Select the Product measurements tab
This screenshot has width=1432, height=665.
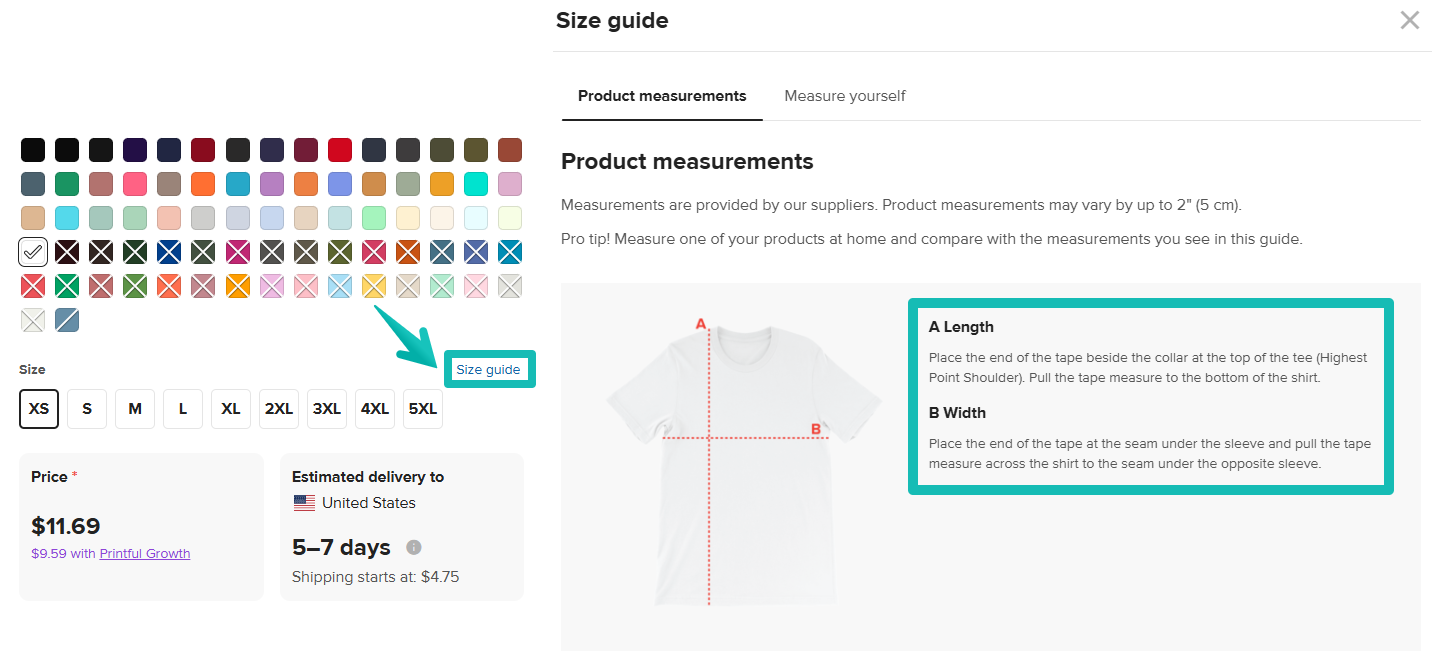tap(661, 96)
